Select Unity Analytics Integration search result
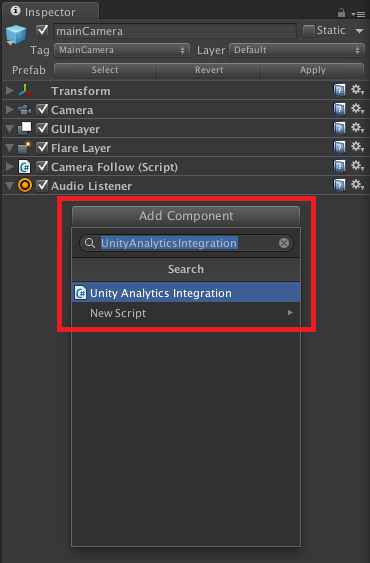Viewport: 370px width, 563px height. 186,293
